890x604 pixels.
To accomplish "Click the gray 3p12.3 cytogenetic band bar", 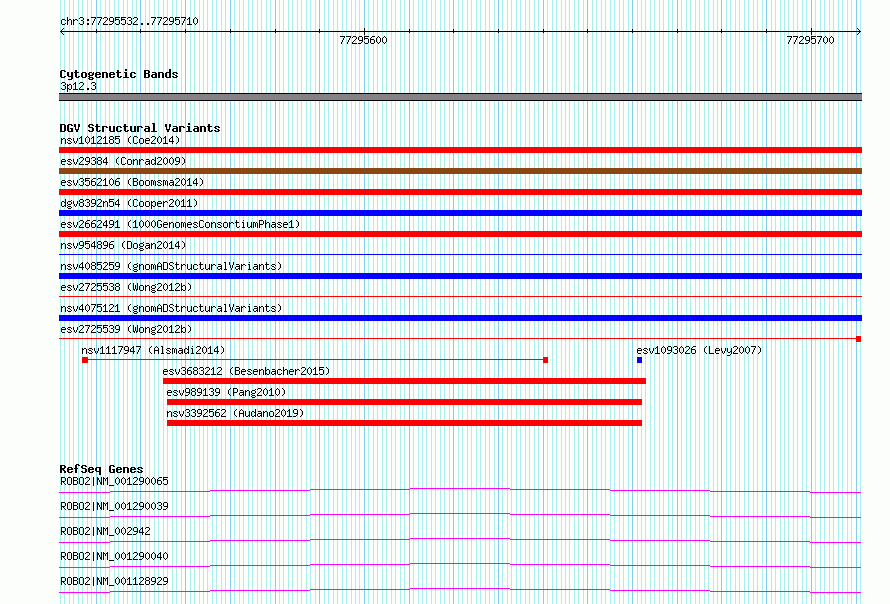I will point(460,97).
